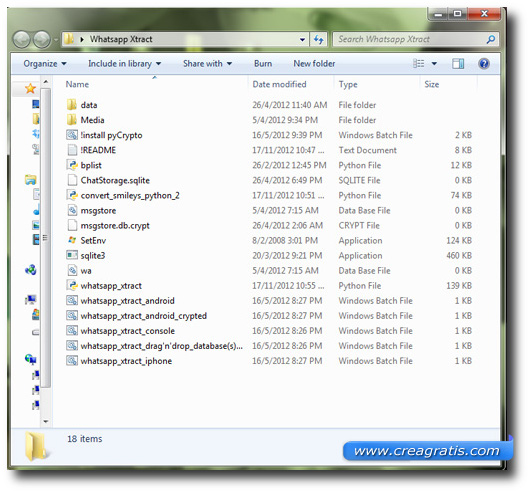
Task: Click the 26/4/2012 11:40 AM date
Action: tap(290, 105)
